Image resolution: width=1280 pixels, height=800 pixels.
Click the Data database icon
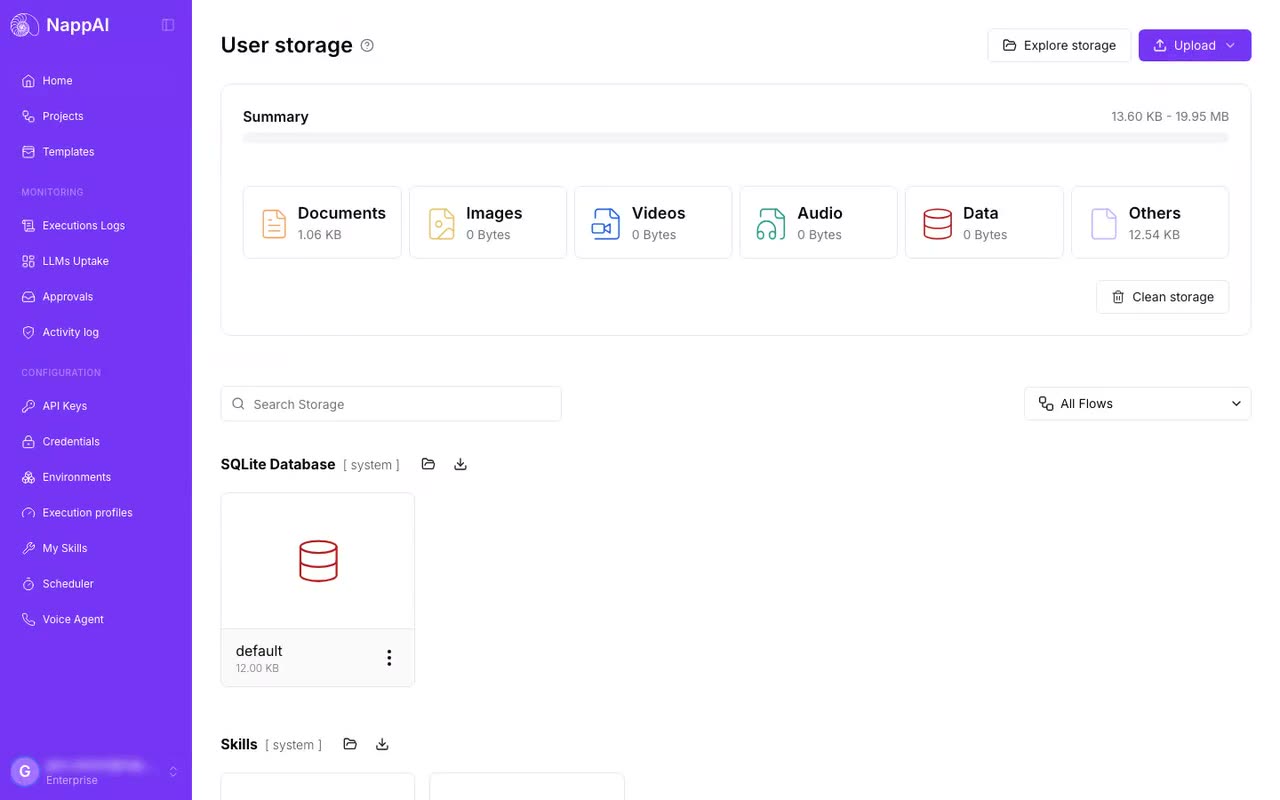937,223
